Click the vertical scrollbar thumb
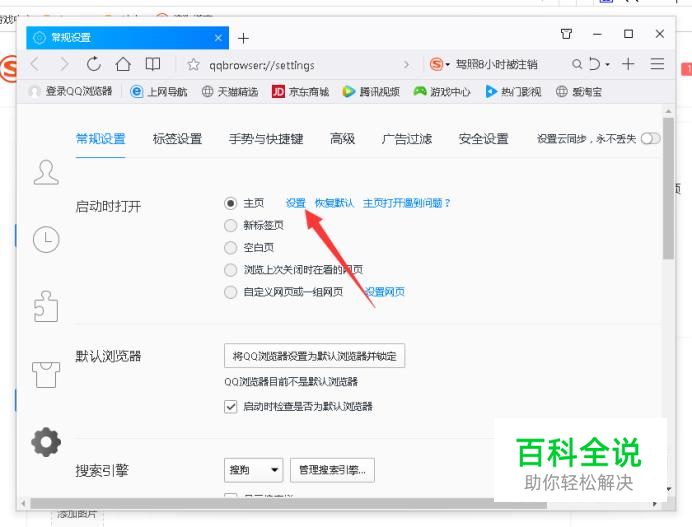Image resolution: width=692 pixels, height=527 pixels. pyautogui.click(x=668, y=188)
